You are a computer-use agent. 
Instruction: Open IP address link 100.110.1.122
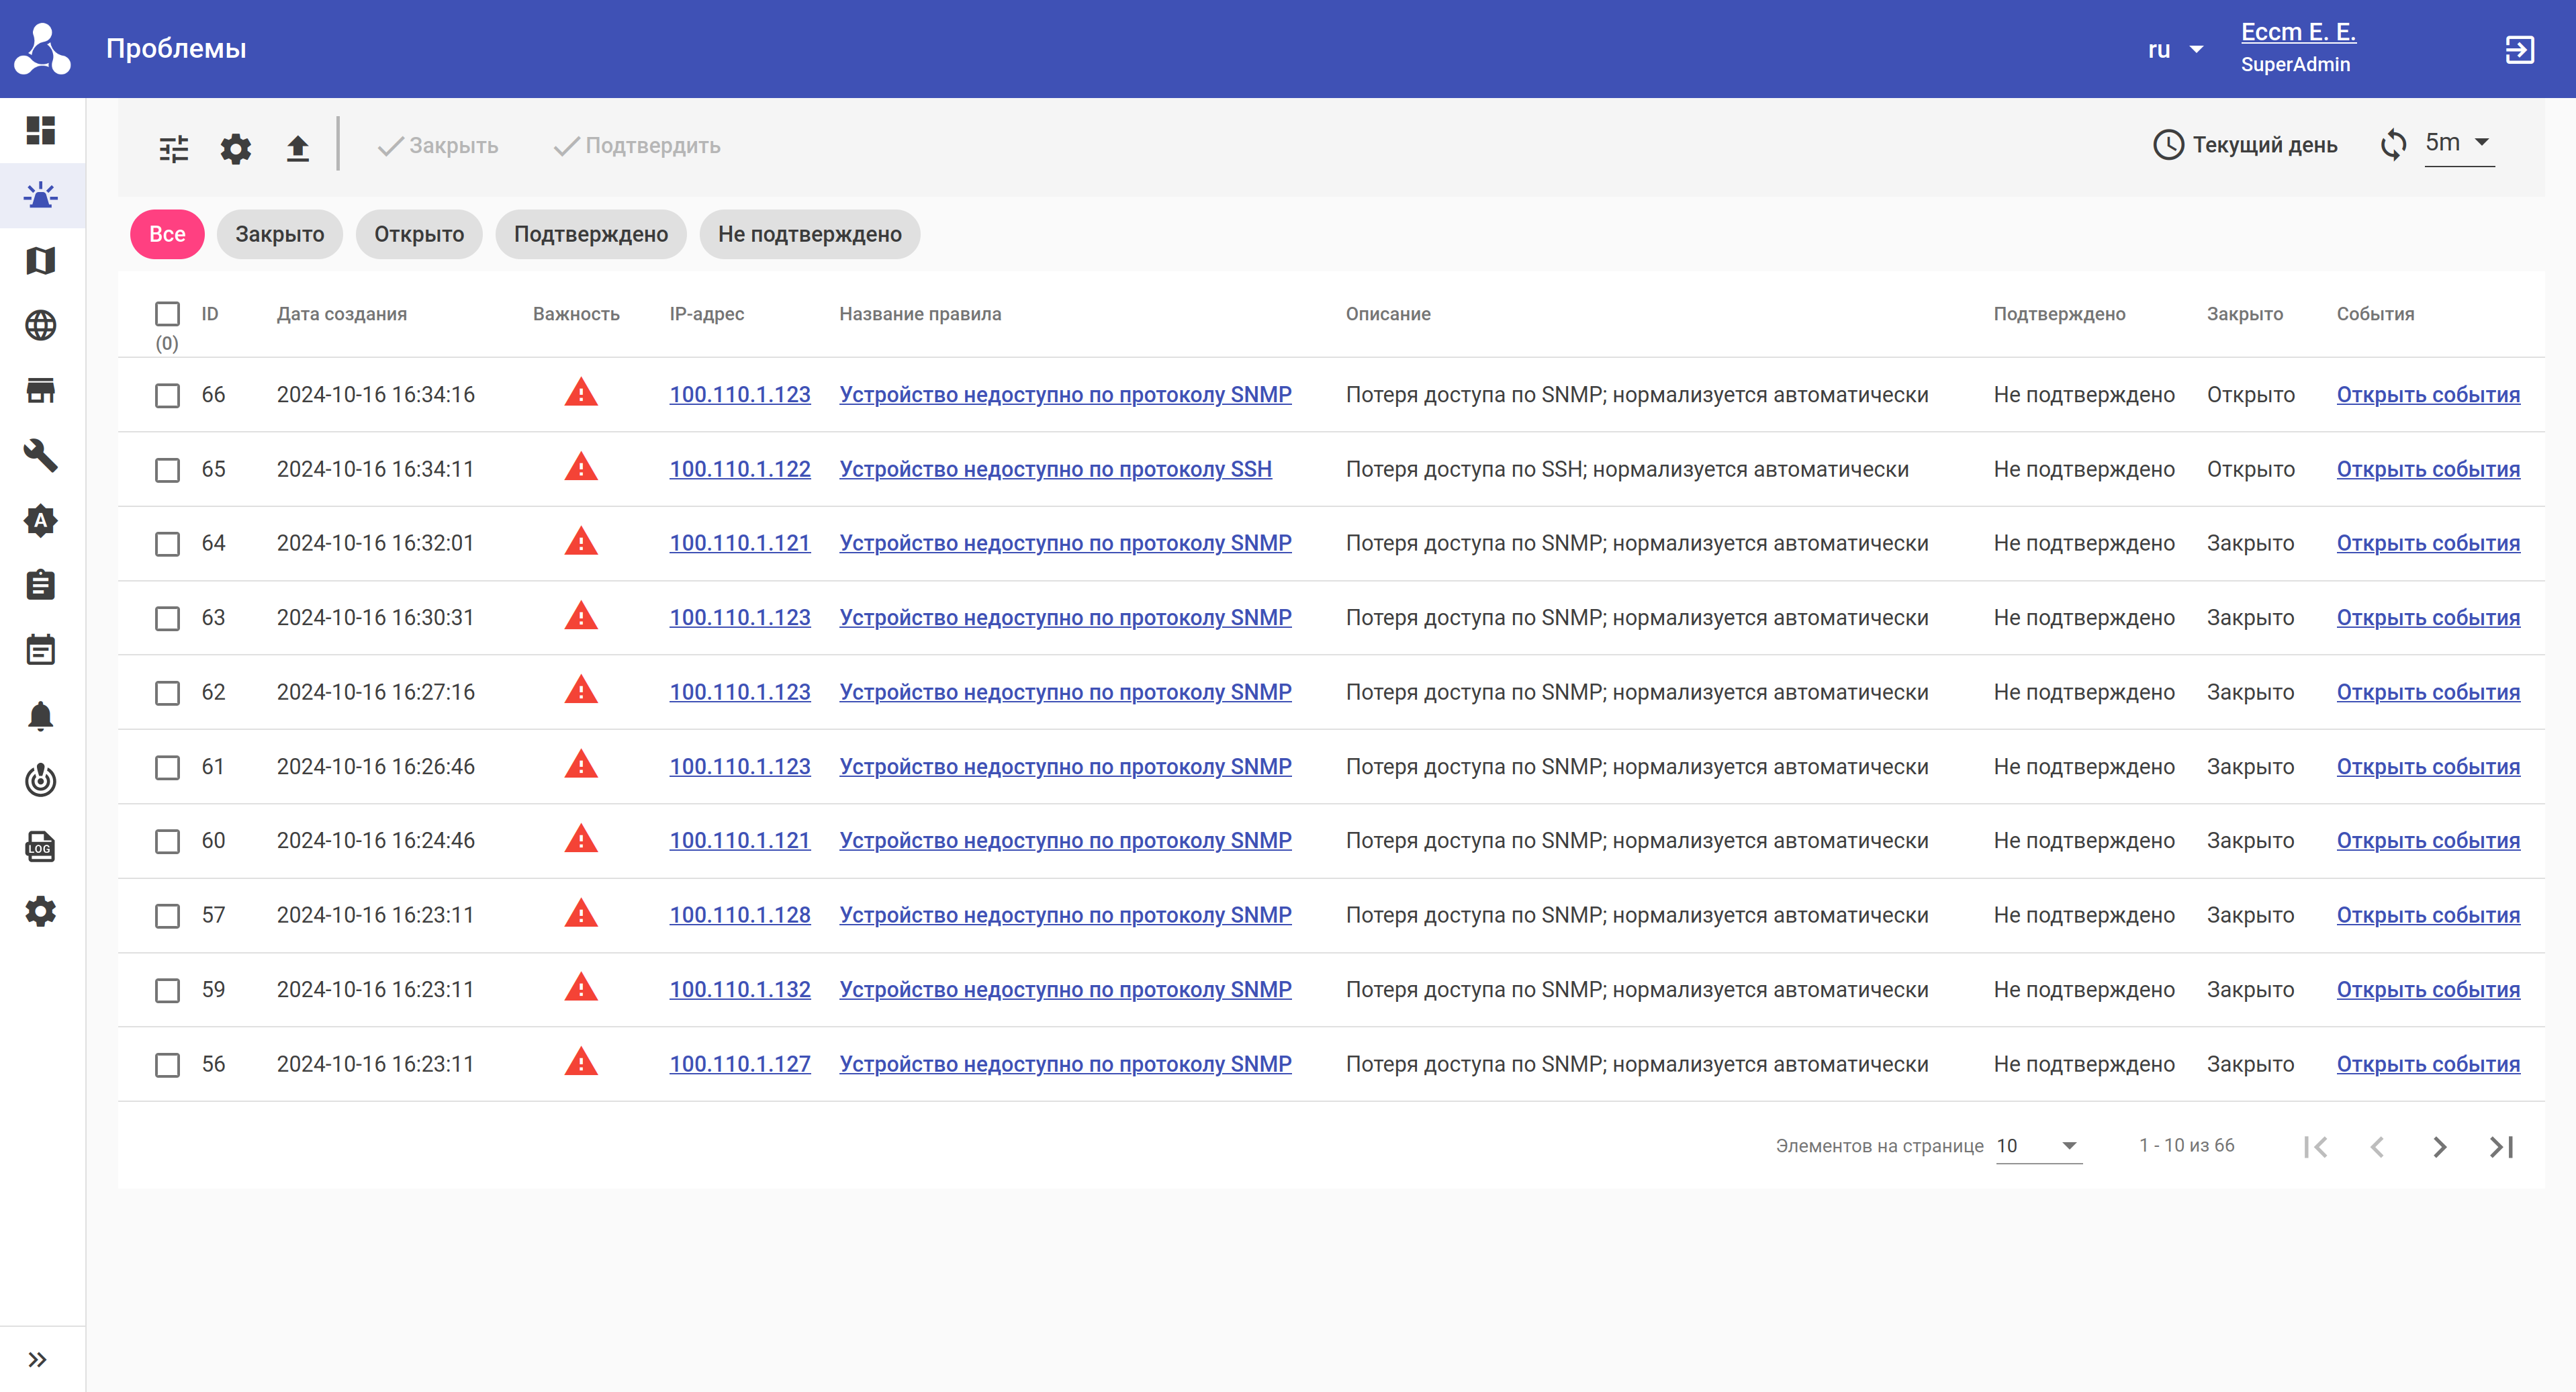pos(739,469)
